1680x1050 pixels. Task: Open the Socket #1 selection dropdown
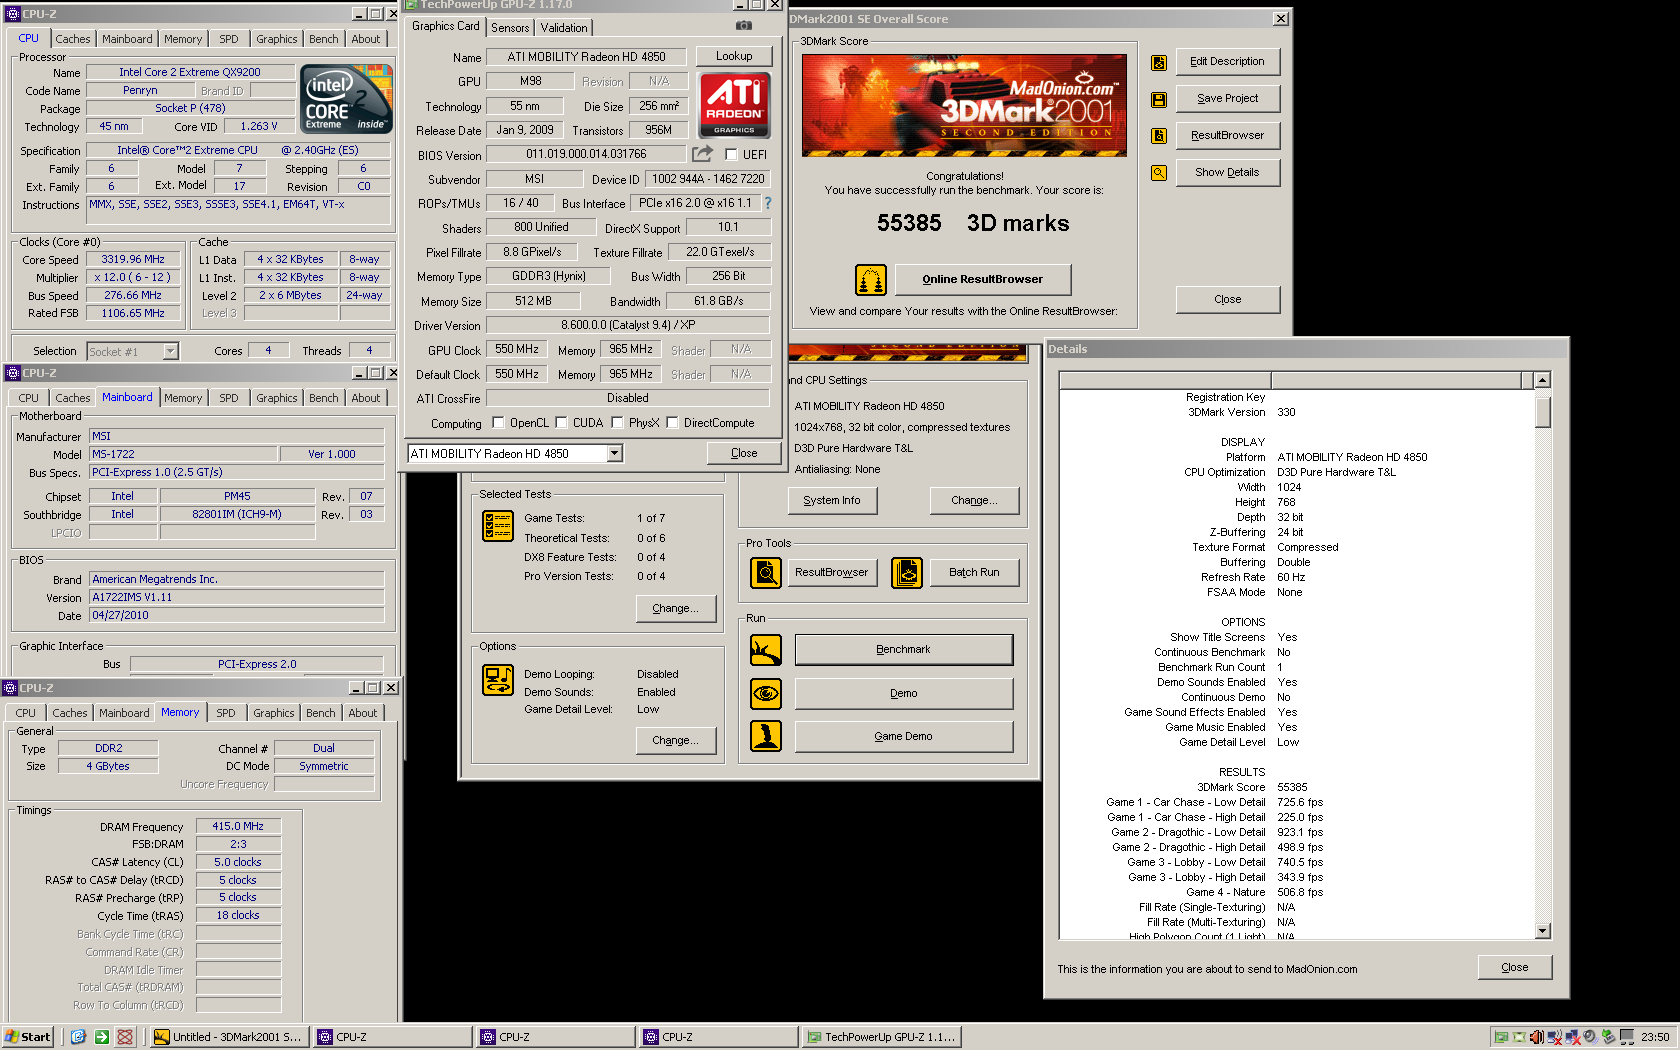point(170,351)
